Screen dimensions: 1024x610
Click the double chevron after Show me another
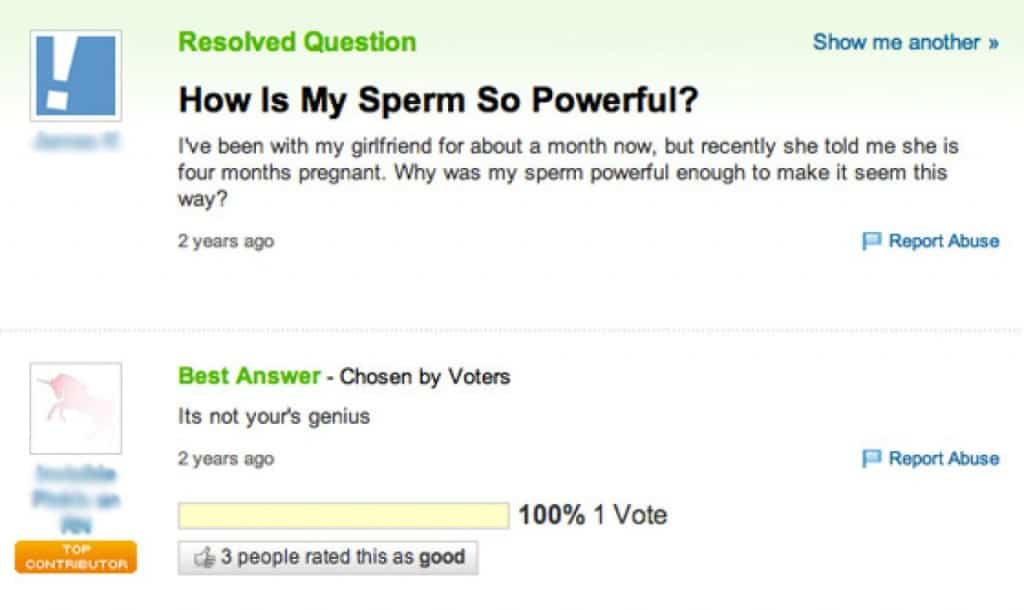click(x=993, y=43)
